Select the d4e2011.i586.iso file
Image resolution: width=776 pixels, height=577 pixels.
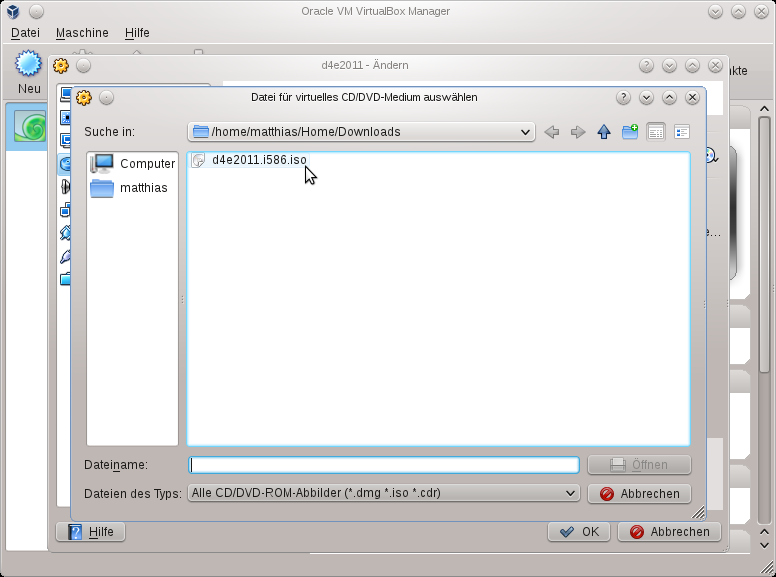249,160
